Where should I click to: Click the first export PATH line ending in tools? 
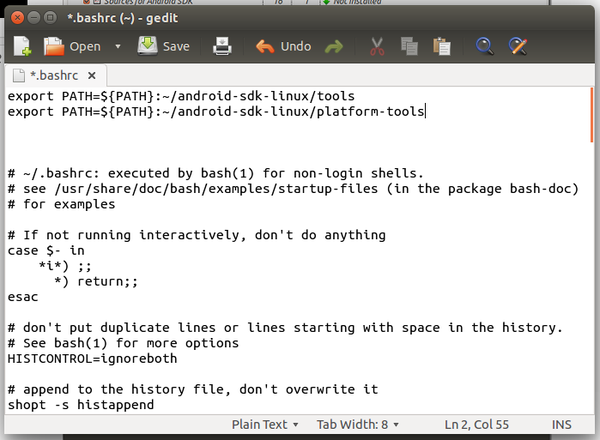click(x=181, y=96)
